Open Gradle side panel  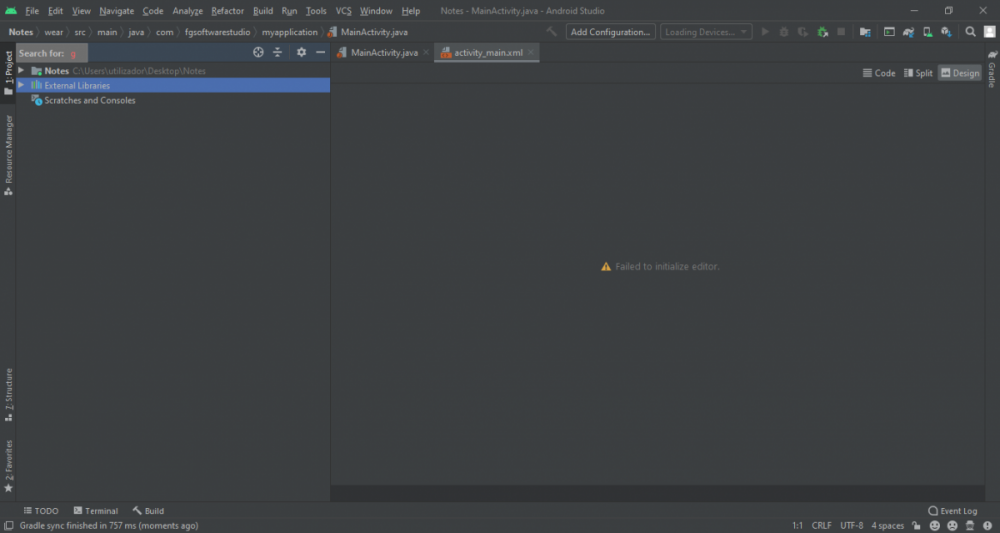(992, 68)
